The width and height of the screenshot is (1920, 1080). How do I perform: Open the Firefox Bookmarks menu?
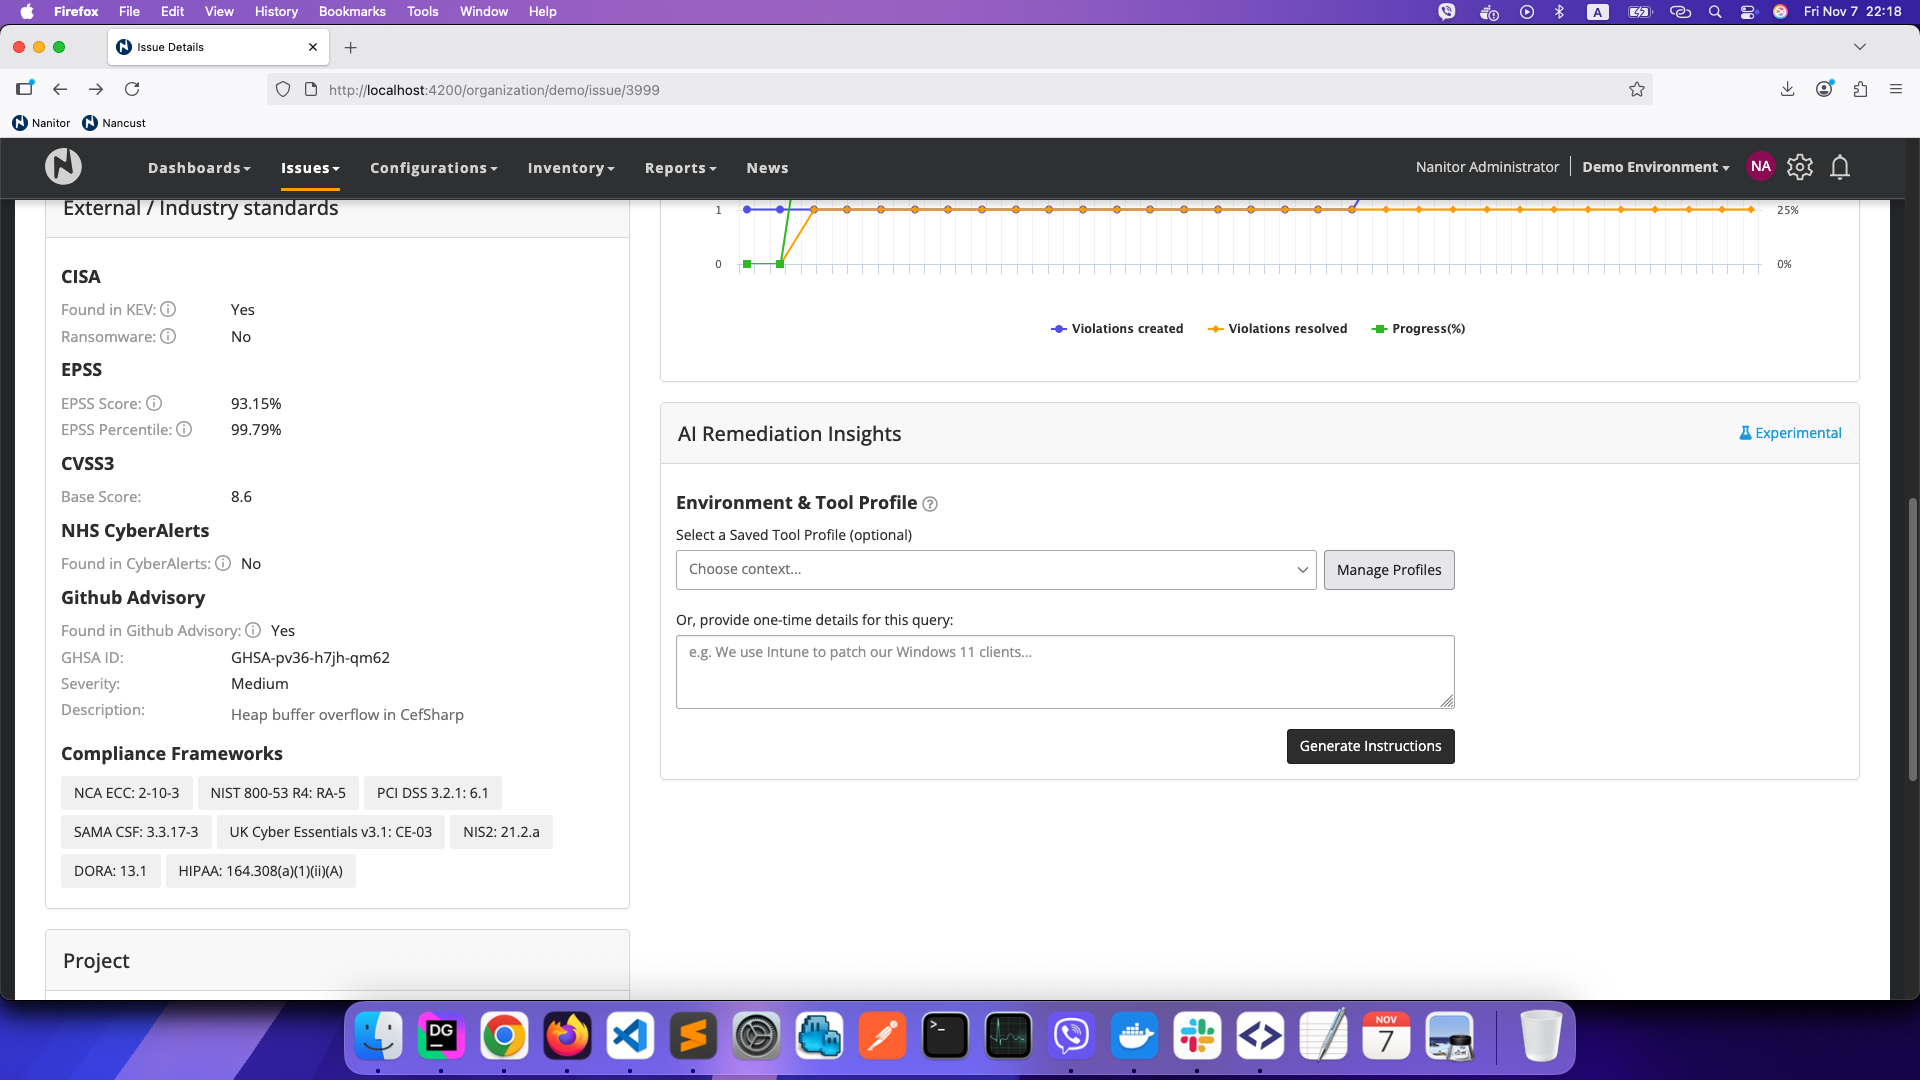[352, 12]
